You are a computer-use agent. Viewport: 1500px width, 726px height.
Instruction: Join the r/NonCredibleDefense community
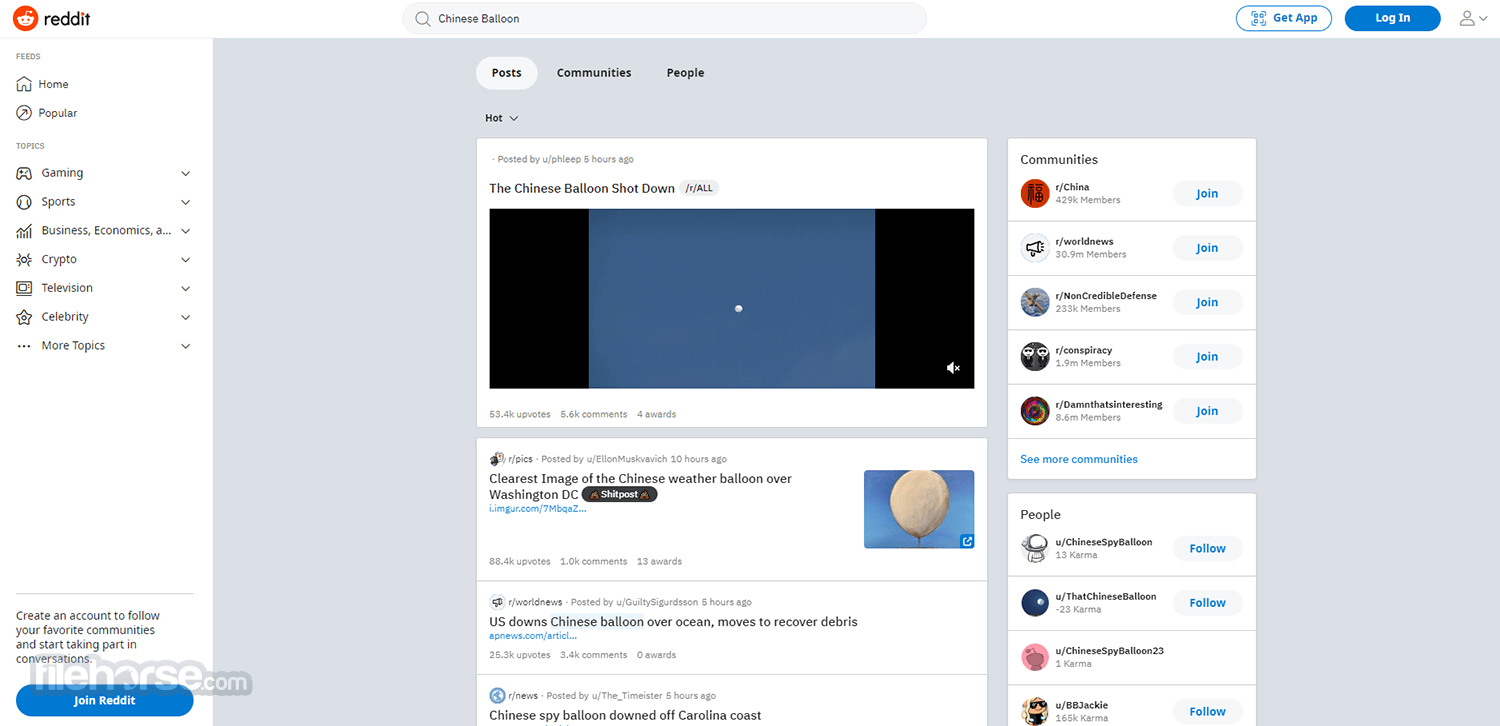pyautogui.click(x=1207, y=302)
